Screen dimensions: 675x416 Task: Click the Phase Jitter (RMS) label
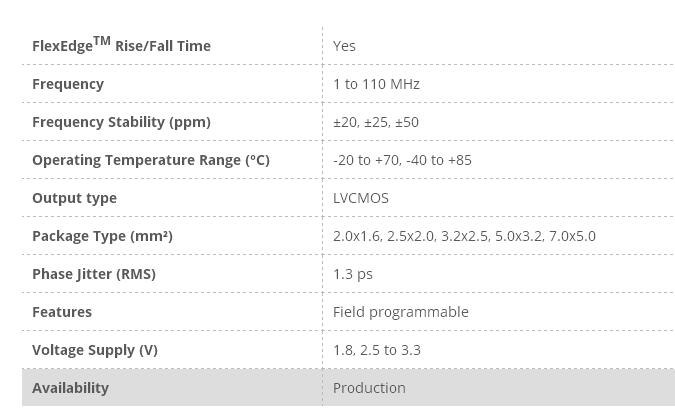94,274
